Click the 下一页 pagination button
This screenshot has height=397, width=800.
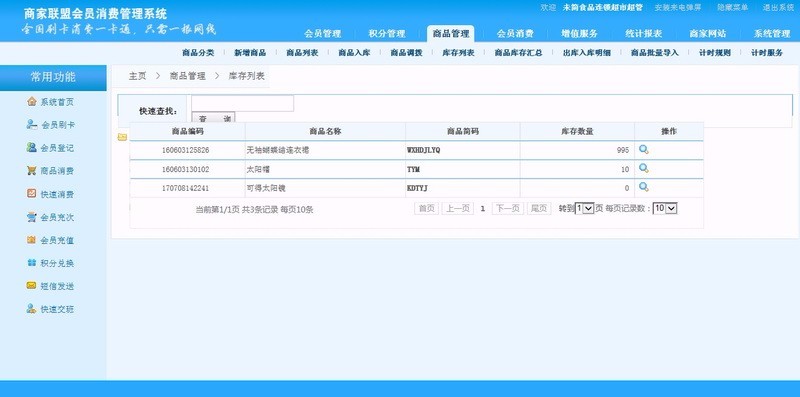point(508,208)
